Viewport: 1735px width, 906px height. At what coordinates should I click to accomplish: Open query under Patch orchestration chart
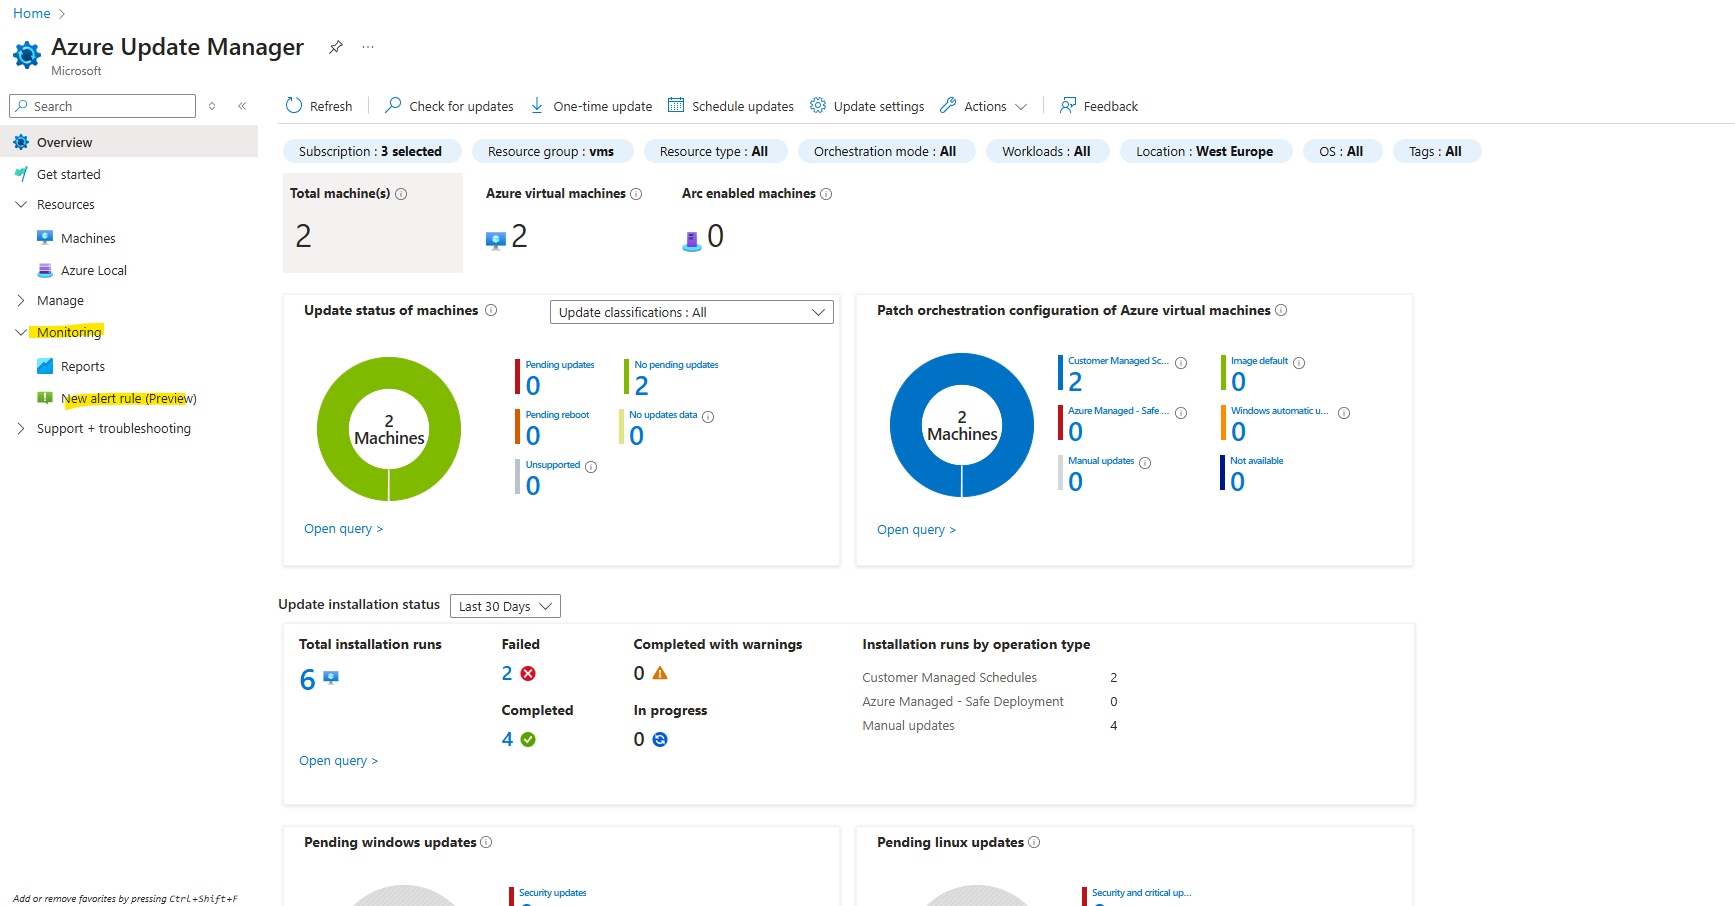(916, 529)
